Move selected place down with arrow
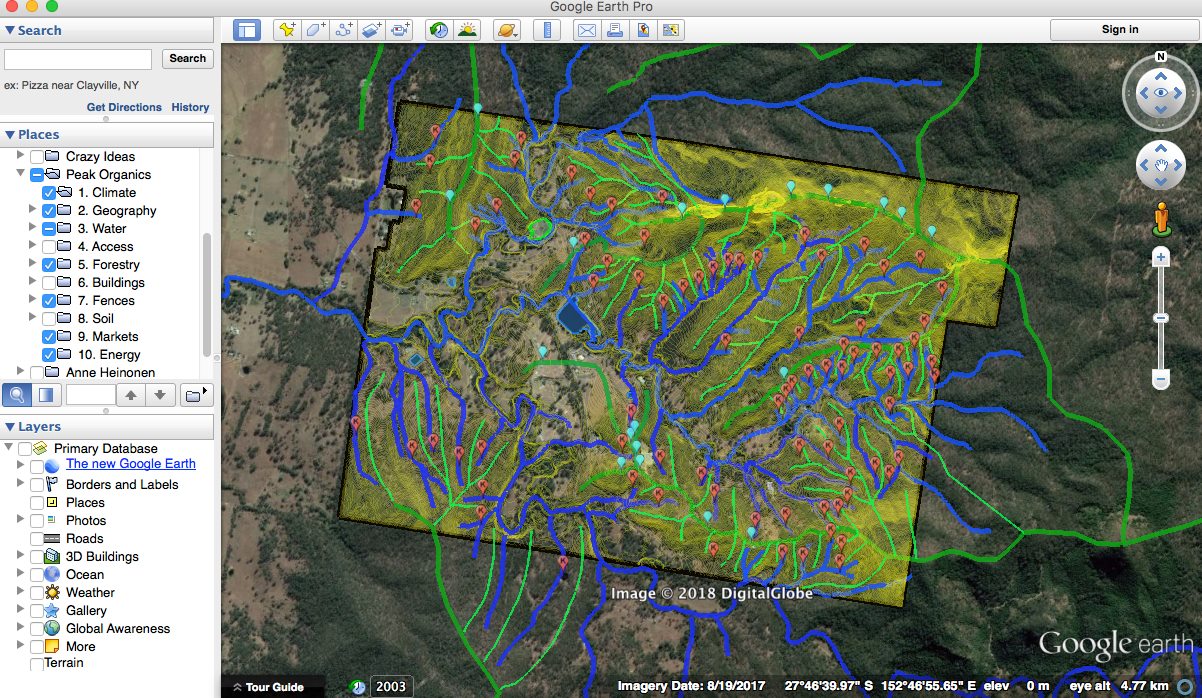Viewport: 1202px width, 698px height. pyautogui.click(x=160, y=394)
